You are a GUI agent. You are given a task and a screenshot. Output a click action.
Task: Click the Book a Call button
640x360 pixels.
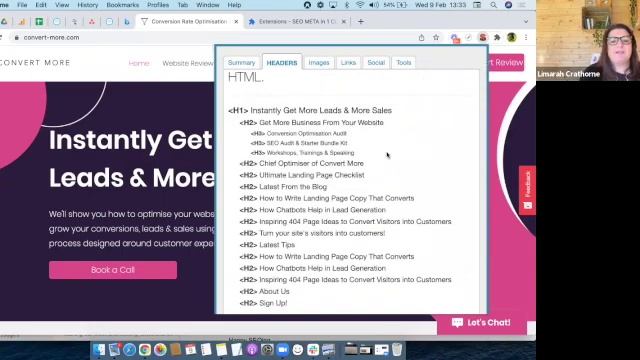113,270
